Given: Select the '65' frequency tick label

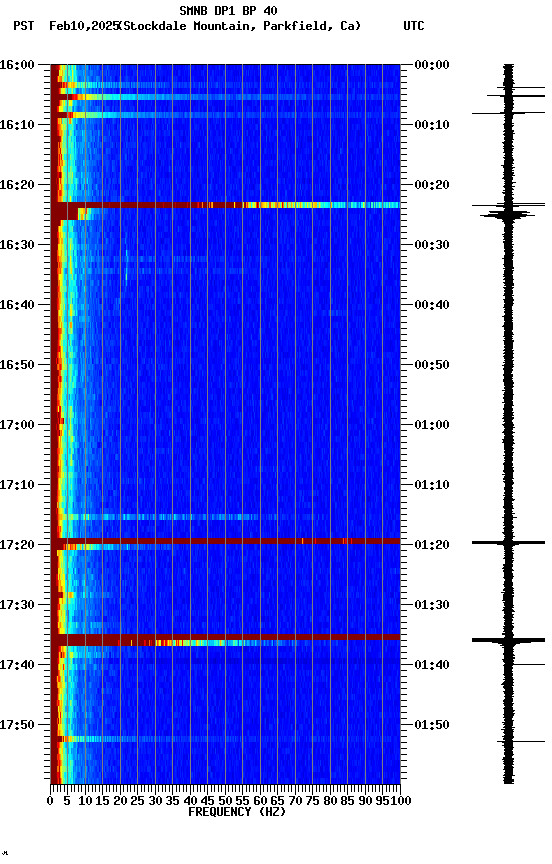Looking at the screenshot, I should (277, 801).
